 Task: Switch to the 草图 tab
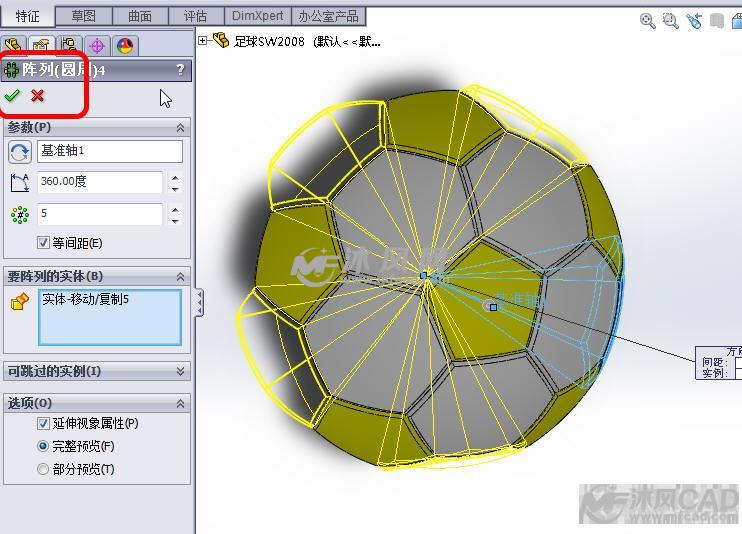(x=84, y=16)
